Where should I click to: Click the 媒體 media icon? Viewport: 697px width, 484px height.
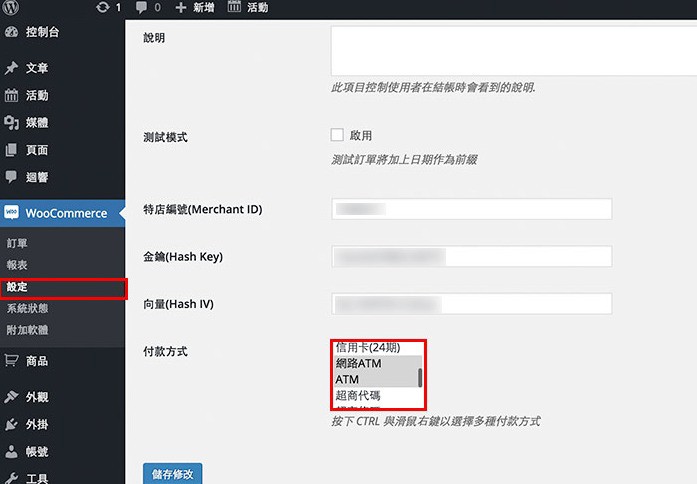pos(11,123)
